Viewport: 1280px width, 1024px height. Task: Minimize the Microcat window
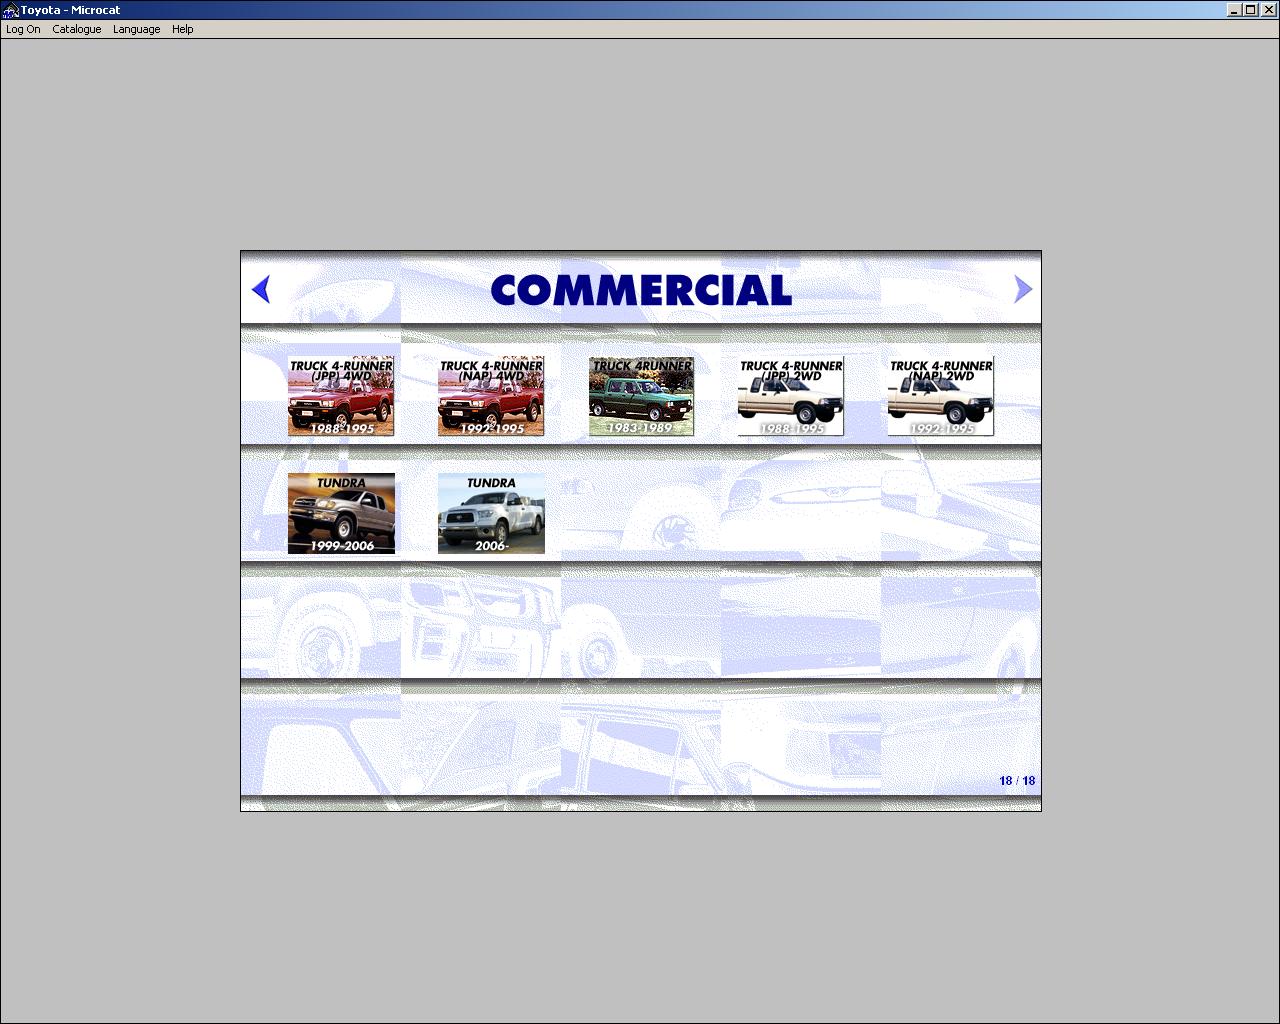[1235, 10]
